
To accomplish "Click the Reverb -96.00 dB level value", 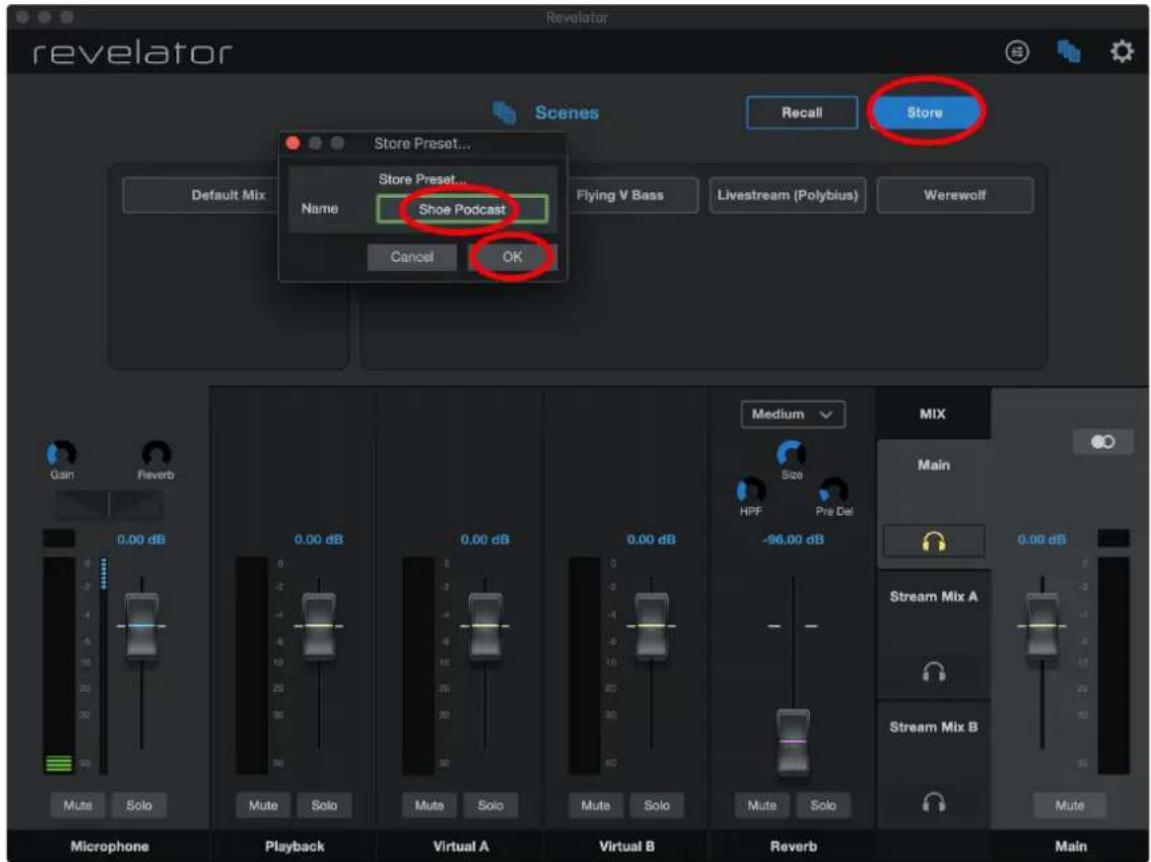I will click(x=794, y=540).
